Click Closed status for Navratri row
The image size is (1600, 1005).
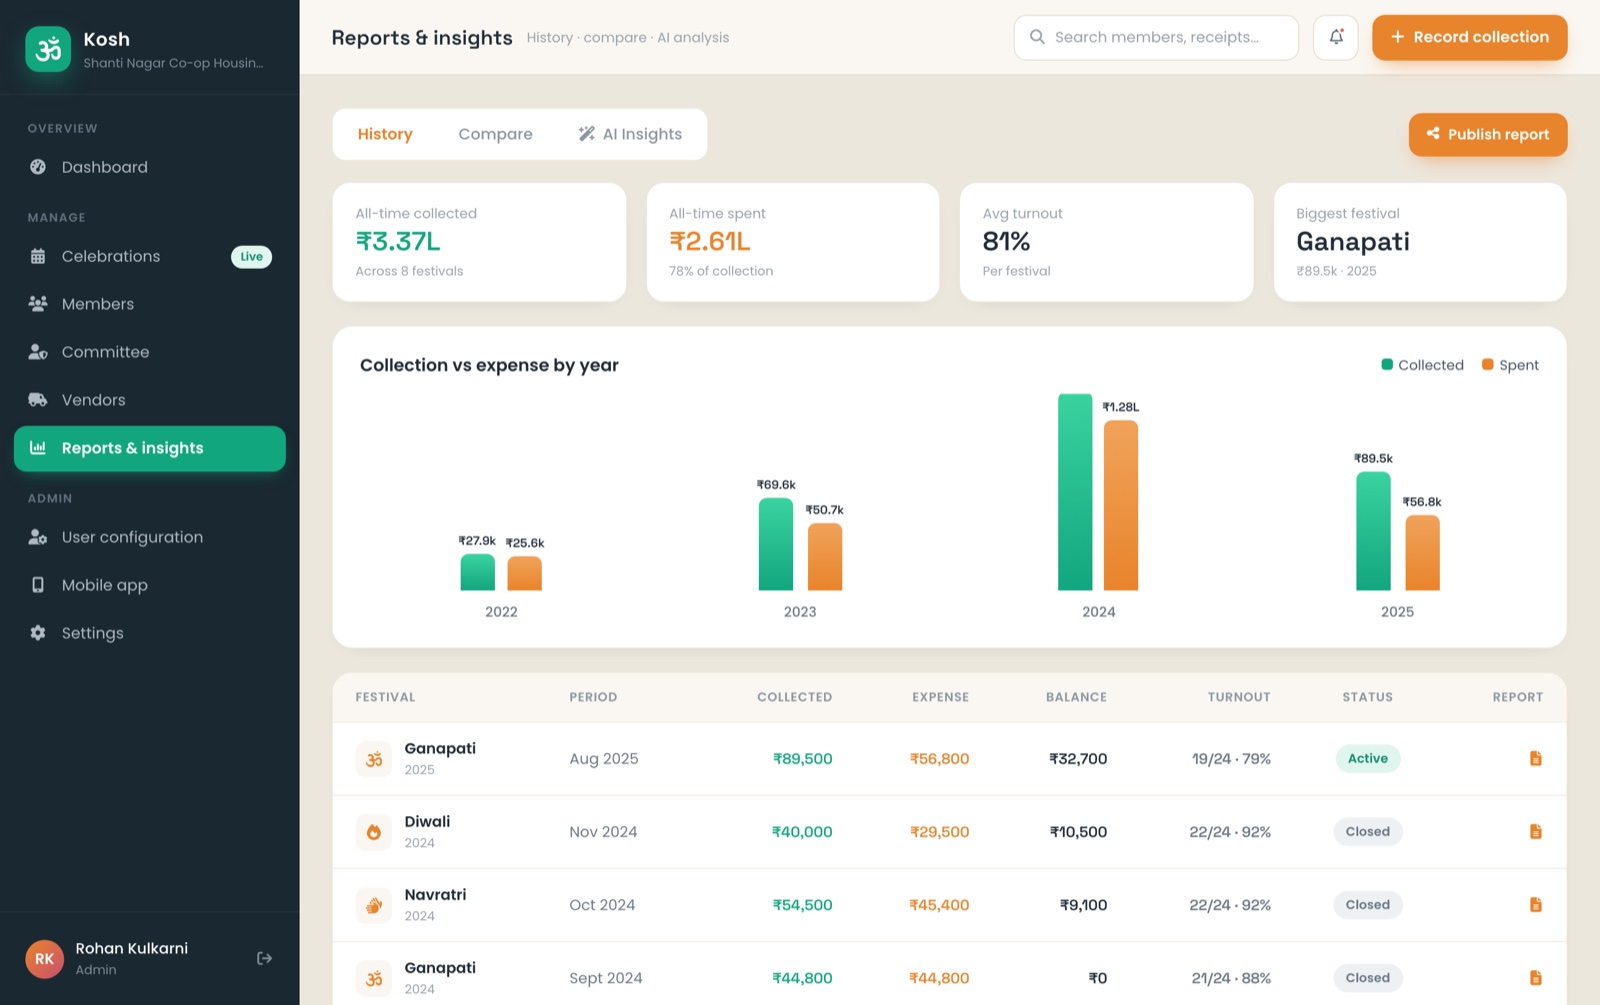point(1368,905)
